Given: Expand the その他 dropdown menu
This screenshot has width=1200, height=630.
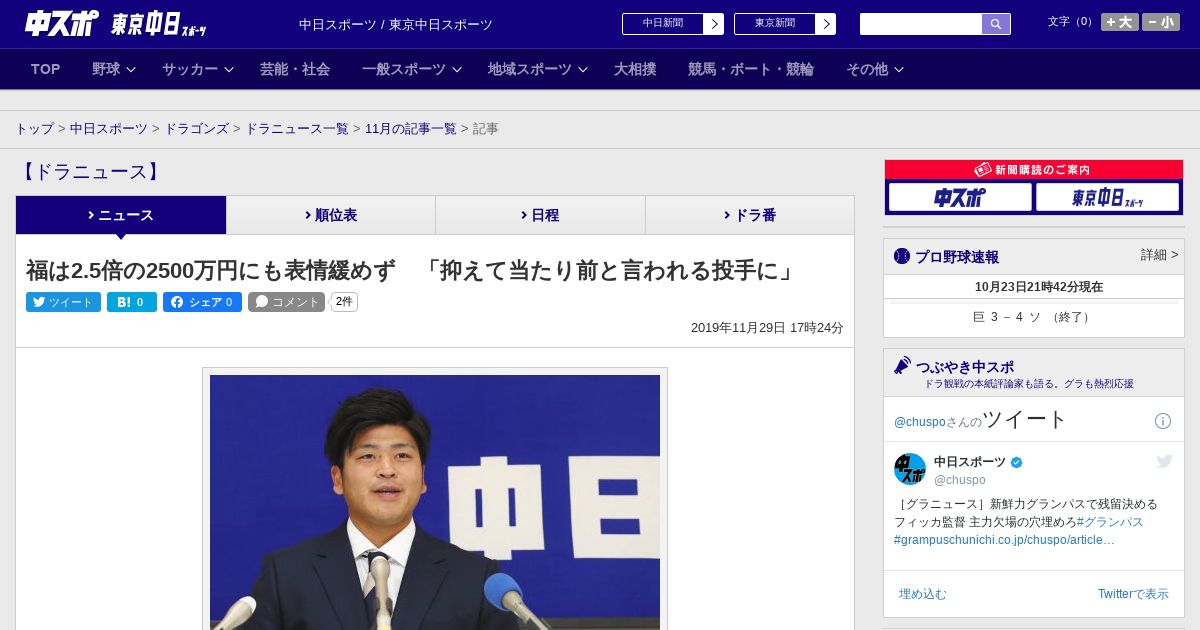Looking at the screenshot, I should 875,69.
